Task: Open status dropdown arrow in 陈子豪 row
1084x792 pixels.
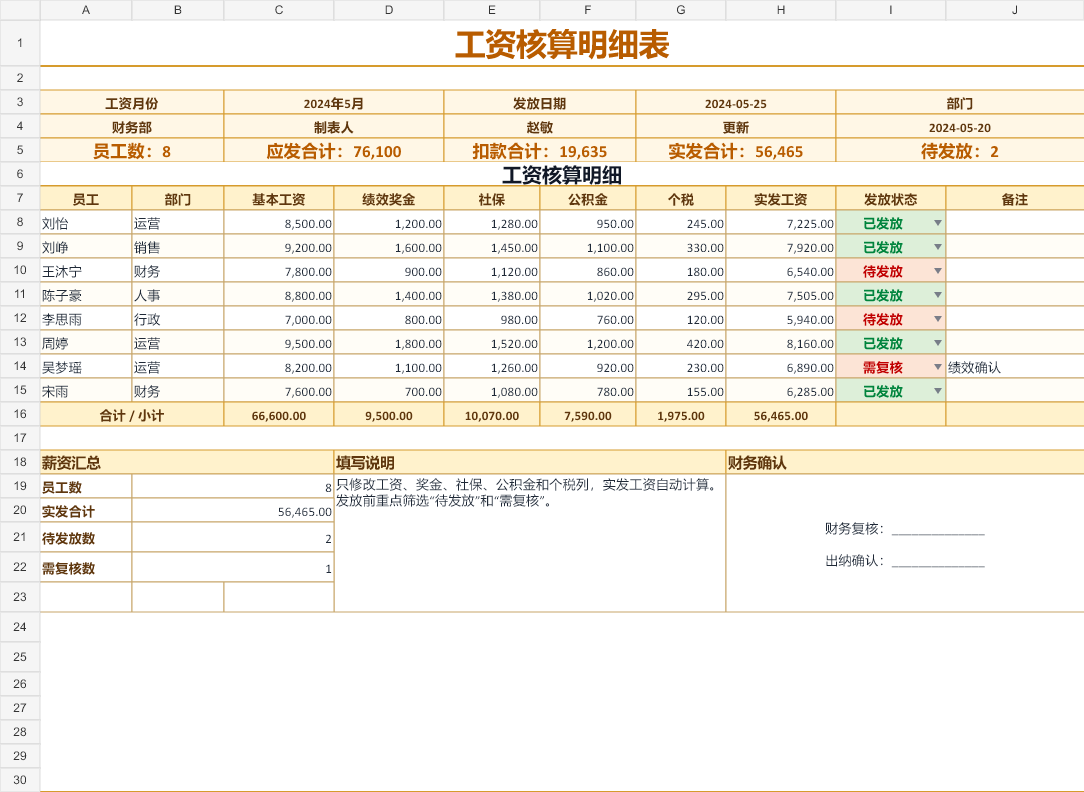Action: [937, 295]
